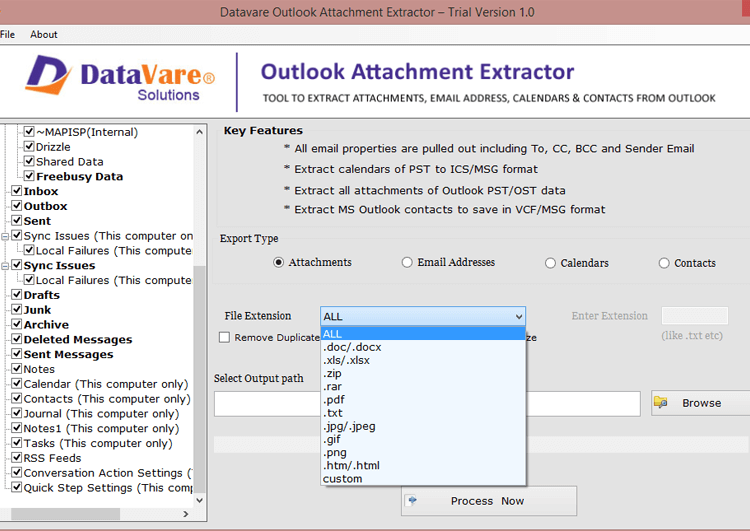Uncheck the Sent Messages checkbox
Screen dimensions: 750x531
(x=17, y=354)
